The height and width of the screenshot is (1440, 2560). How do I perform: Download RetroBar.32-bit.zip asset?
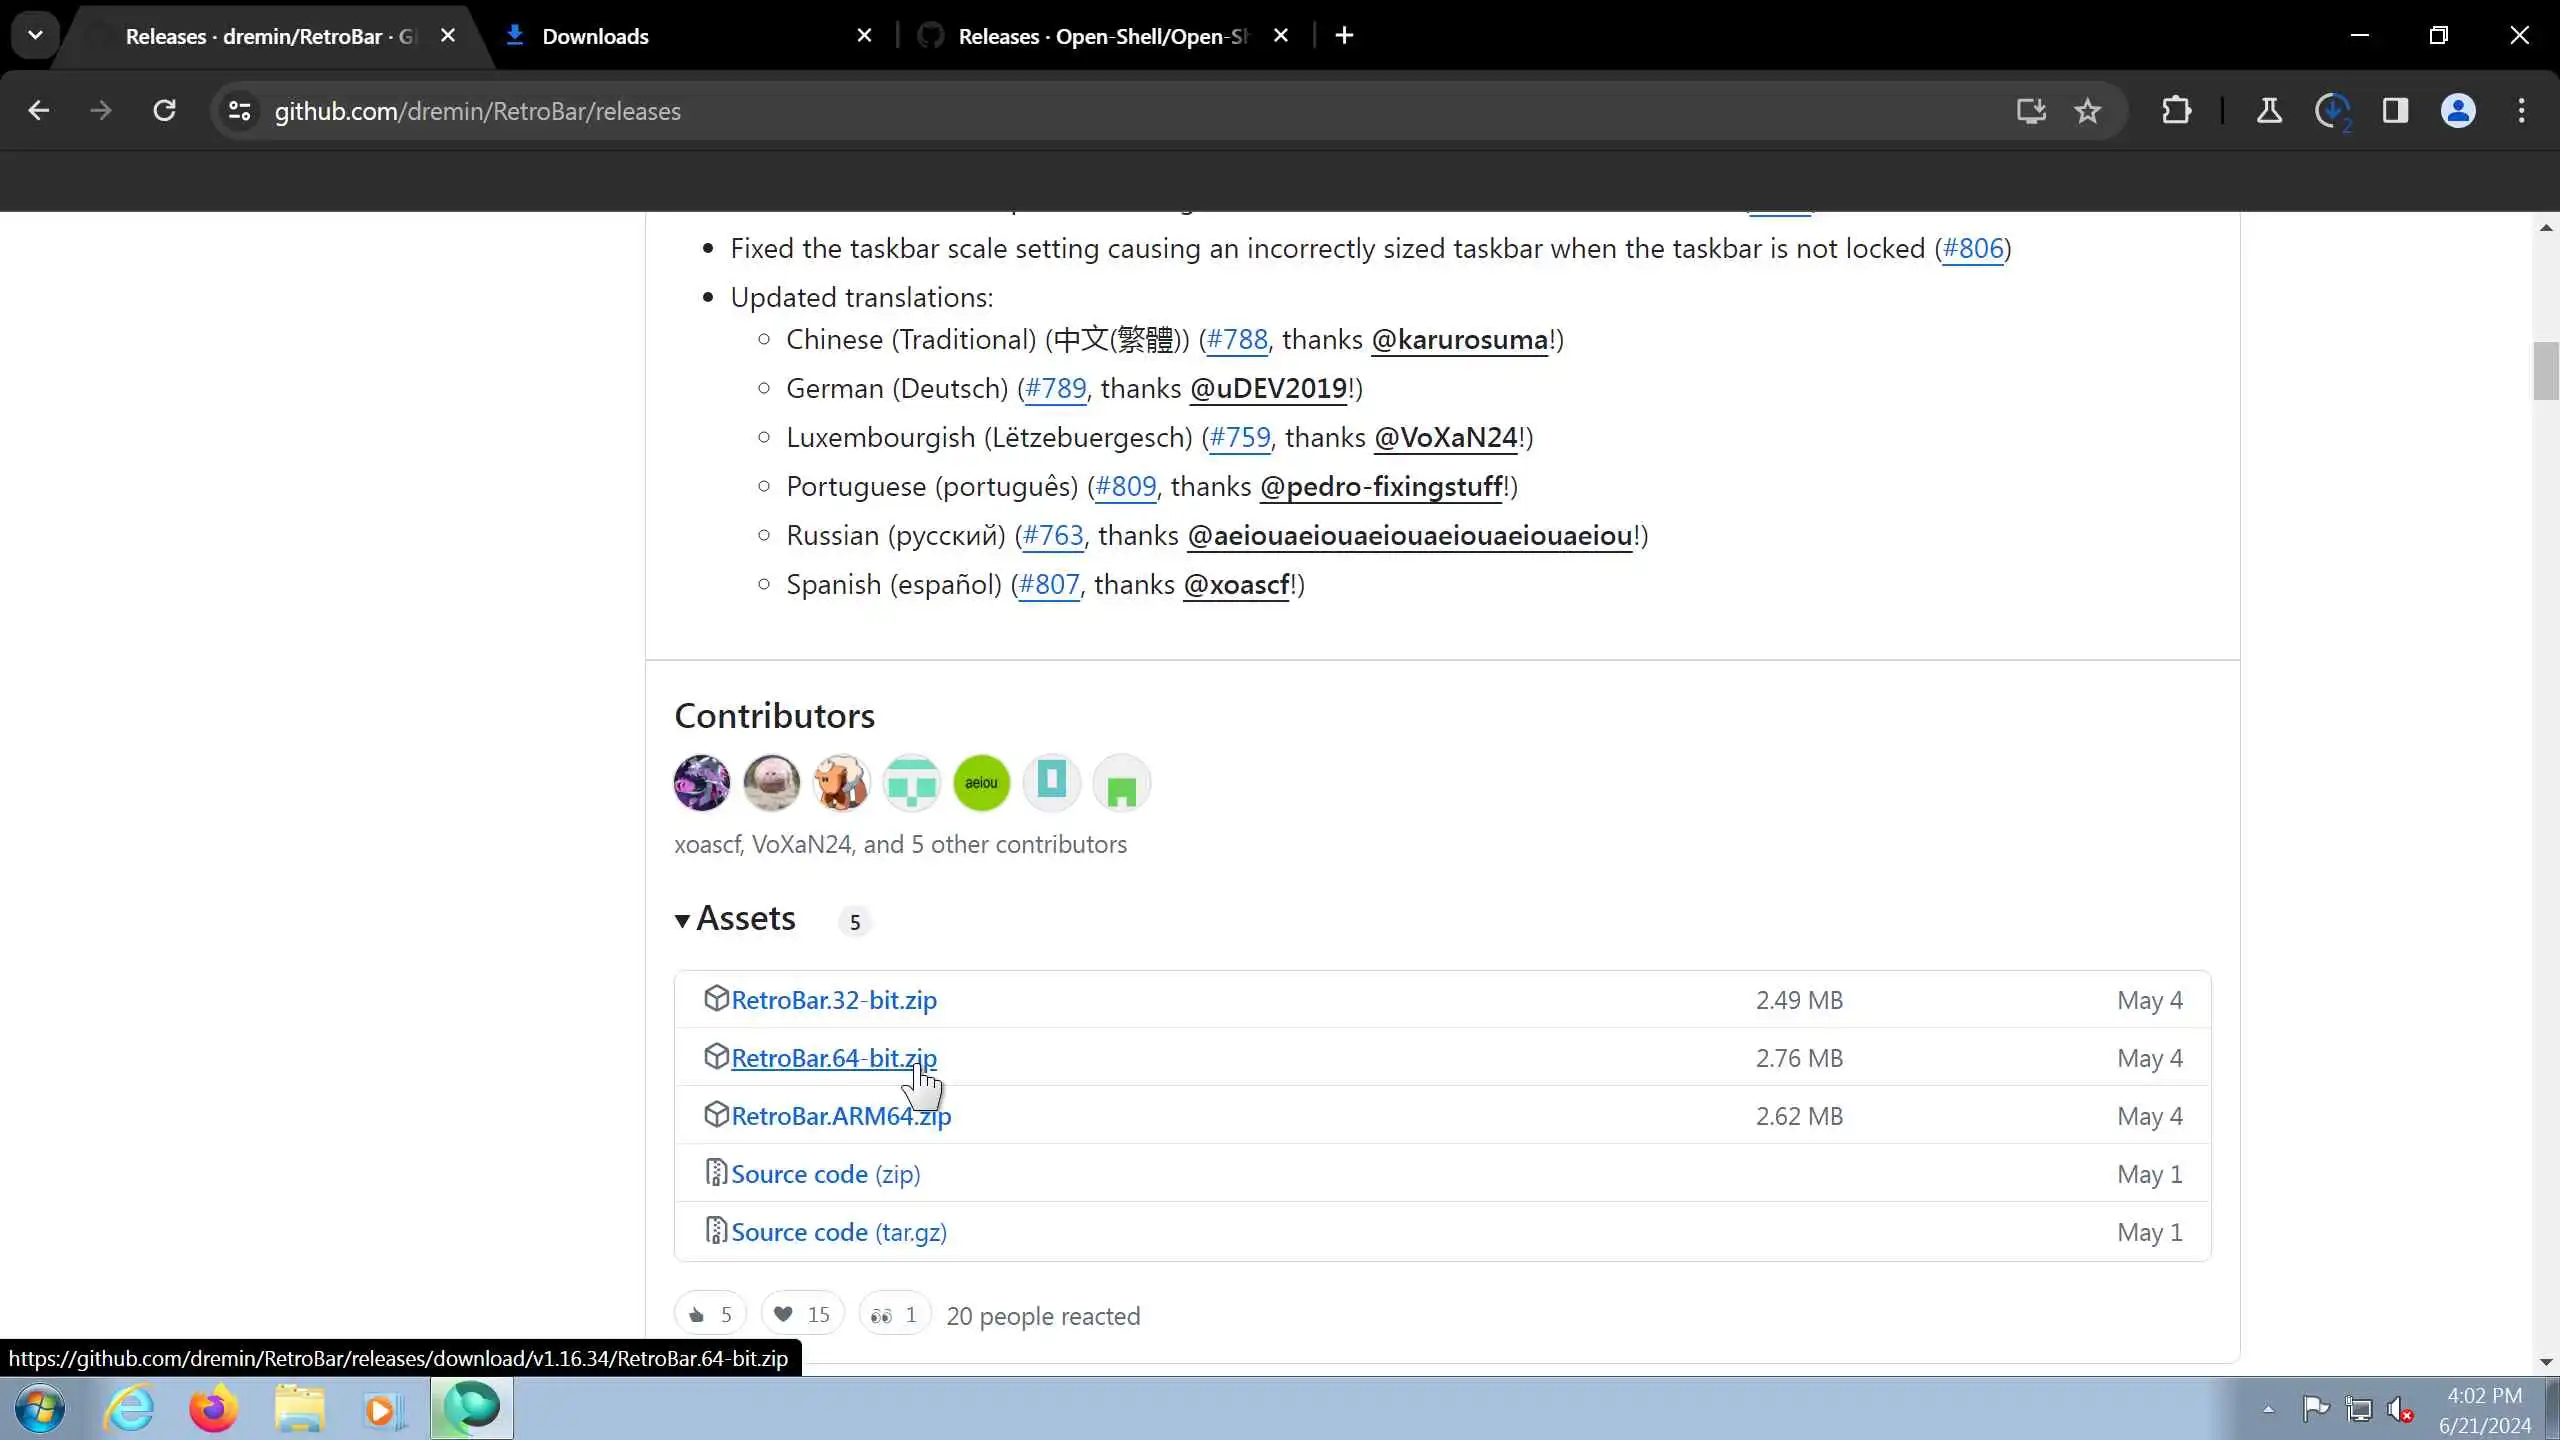point(833,1000)
